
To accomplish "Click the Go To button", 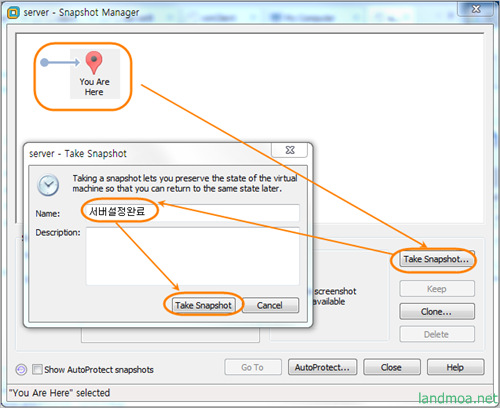I will [253, 367].
